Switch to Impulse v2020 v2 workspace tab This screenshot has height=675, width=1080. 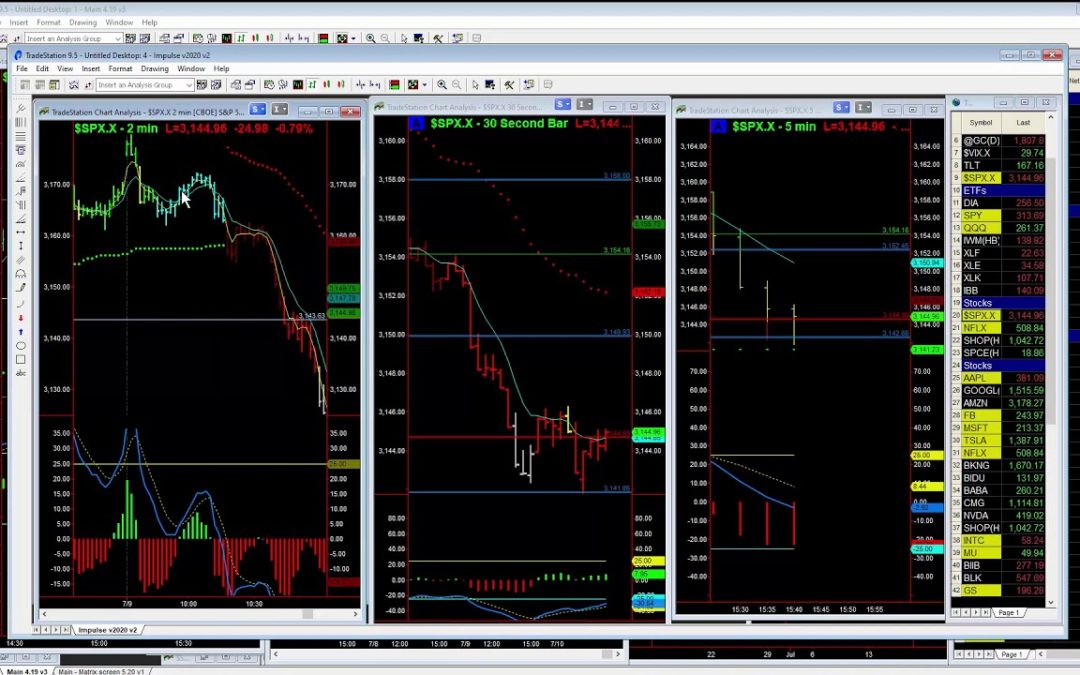coord(107,630)
